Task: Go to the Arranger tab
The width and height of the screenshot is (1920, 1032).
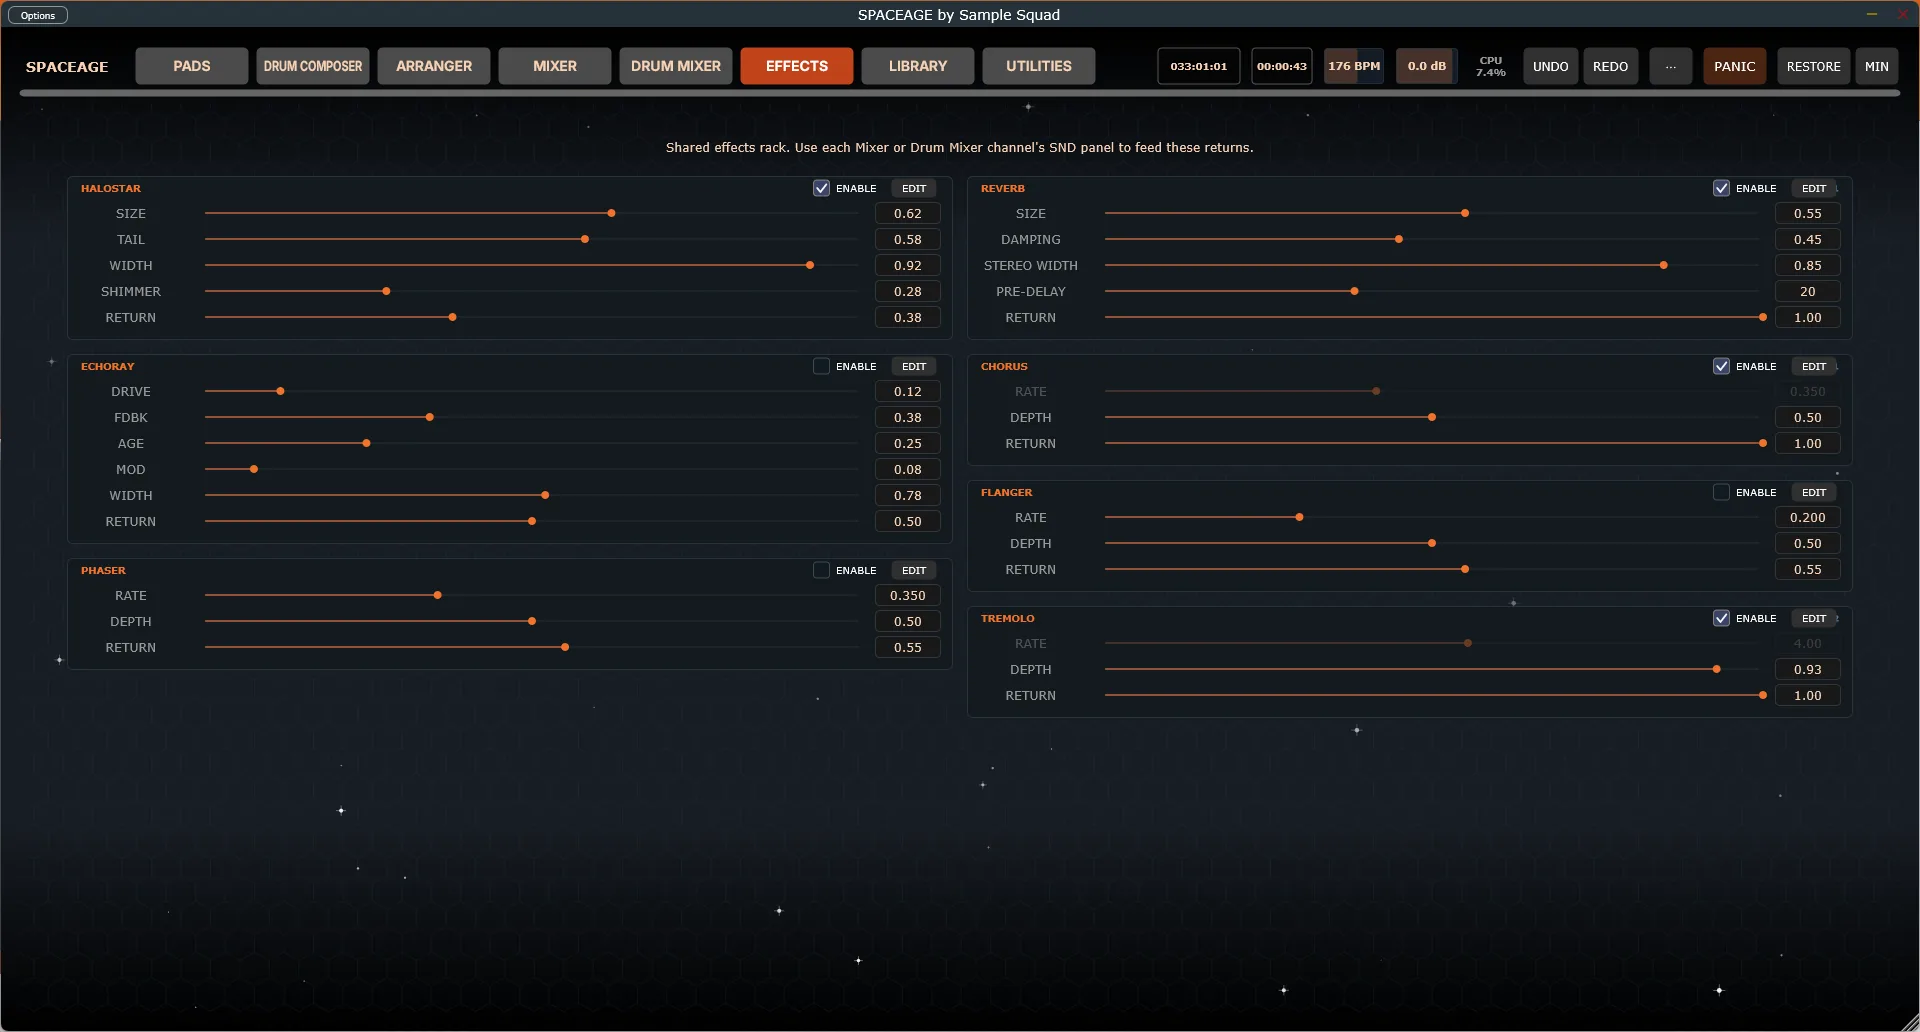Action: tap(434, 66)
